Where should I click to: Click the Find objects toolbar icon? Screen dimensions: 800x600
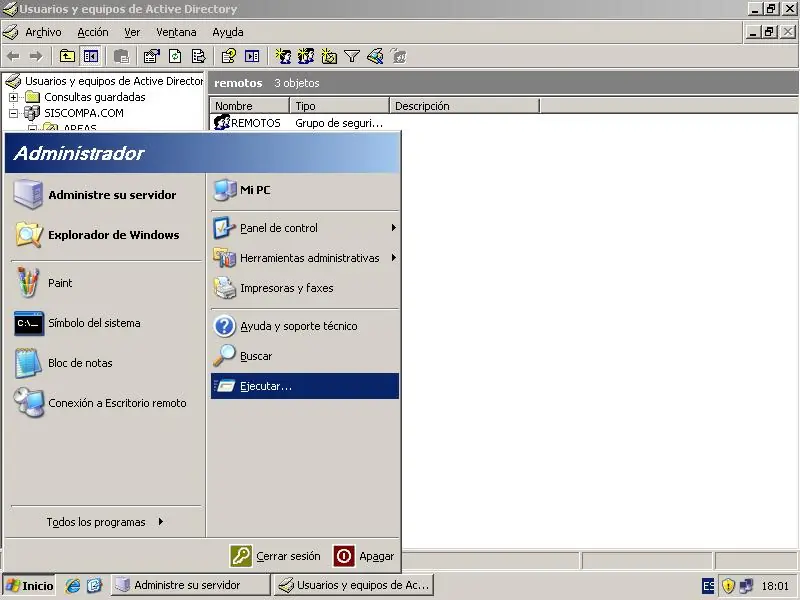tap(376, 56)
